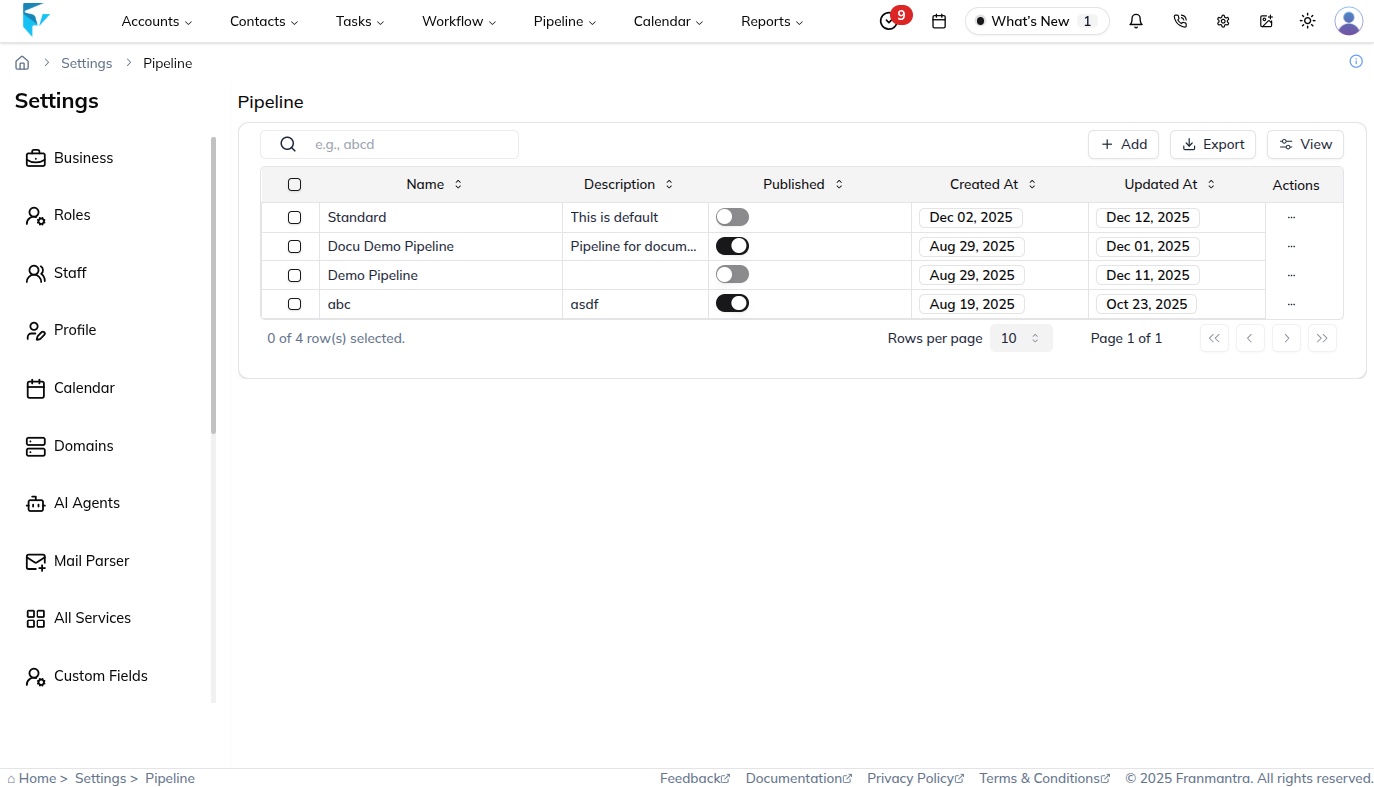The image size is (1374, 787).
Task: Expand the Accounts menu
Action: pyautogui.click(x=156, y=21)
